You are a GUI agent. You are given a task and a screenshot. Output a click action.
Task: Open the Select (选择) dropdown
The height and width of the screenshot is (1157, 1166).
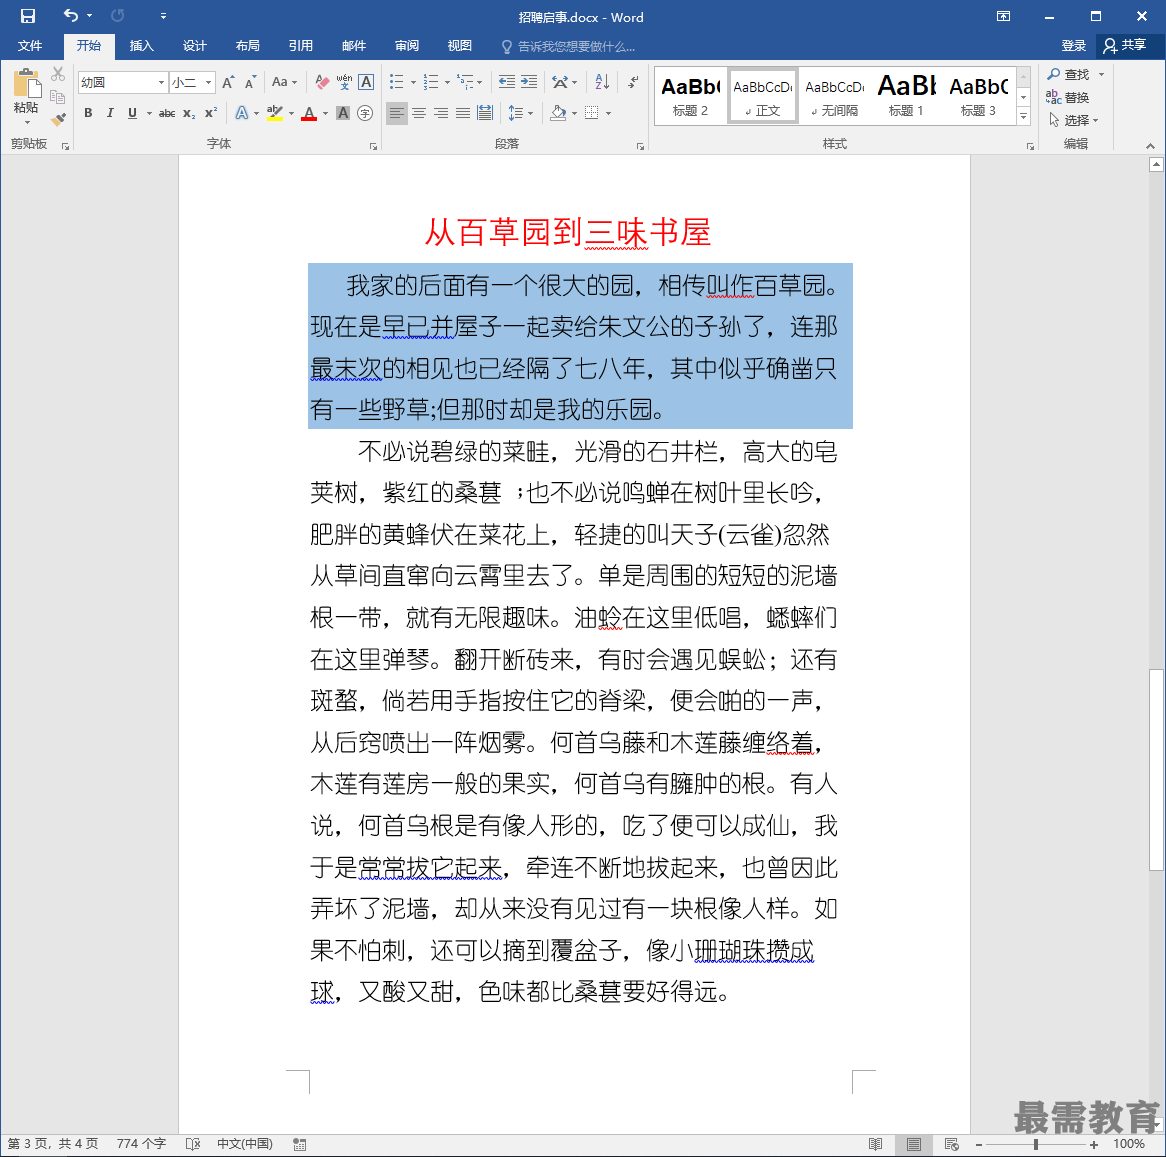point(1073,120)
